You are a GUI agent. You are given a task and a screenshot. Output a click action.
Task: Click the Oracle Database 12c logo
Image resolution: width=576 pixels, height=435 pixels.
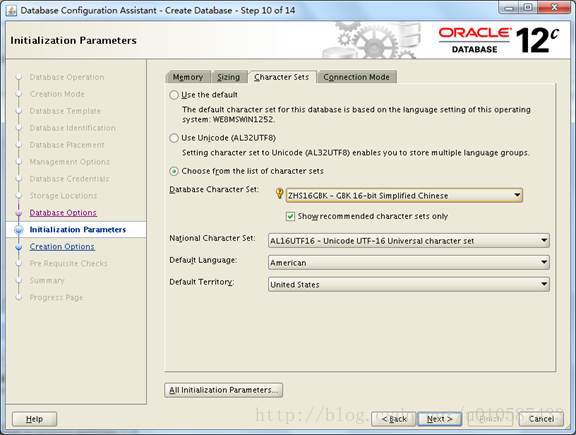(x=499, y=40)
